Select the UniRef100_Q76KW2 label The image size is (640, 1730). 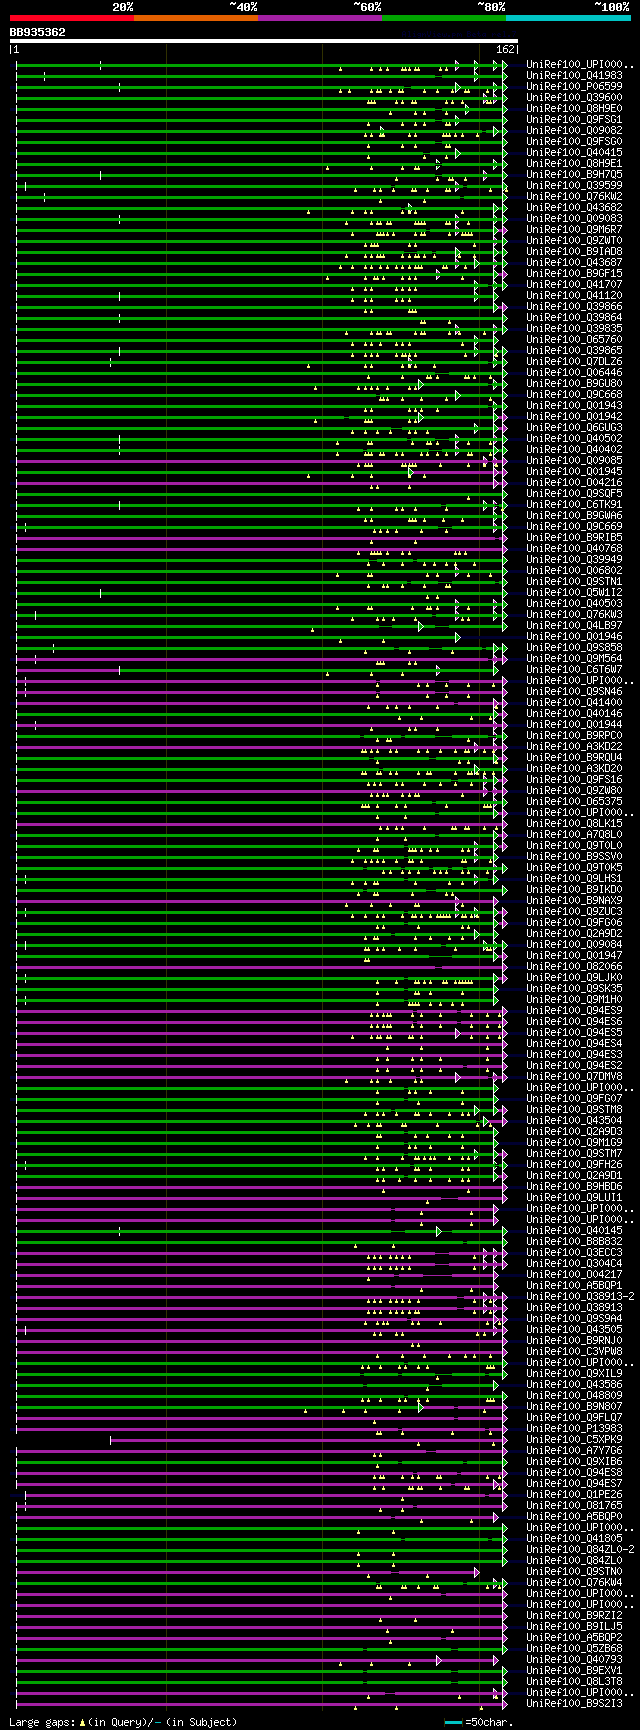(x=574, y=196)
